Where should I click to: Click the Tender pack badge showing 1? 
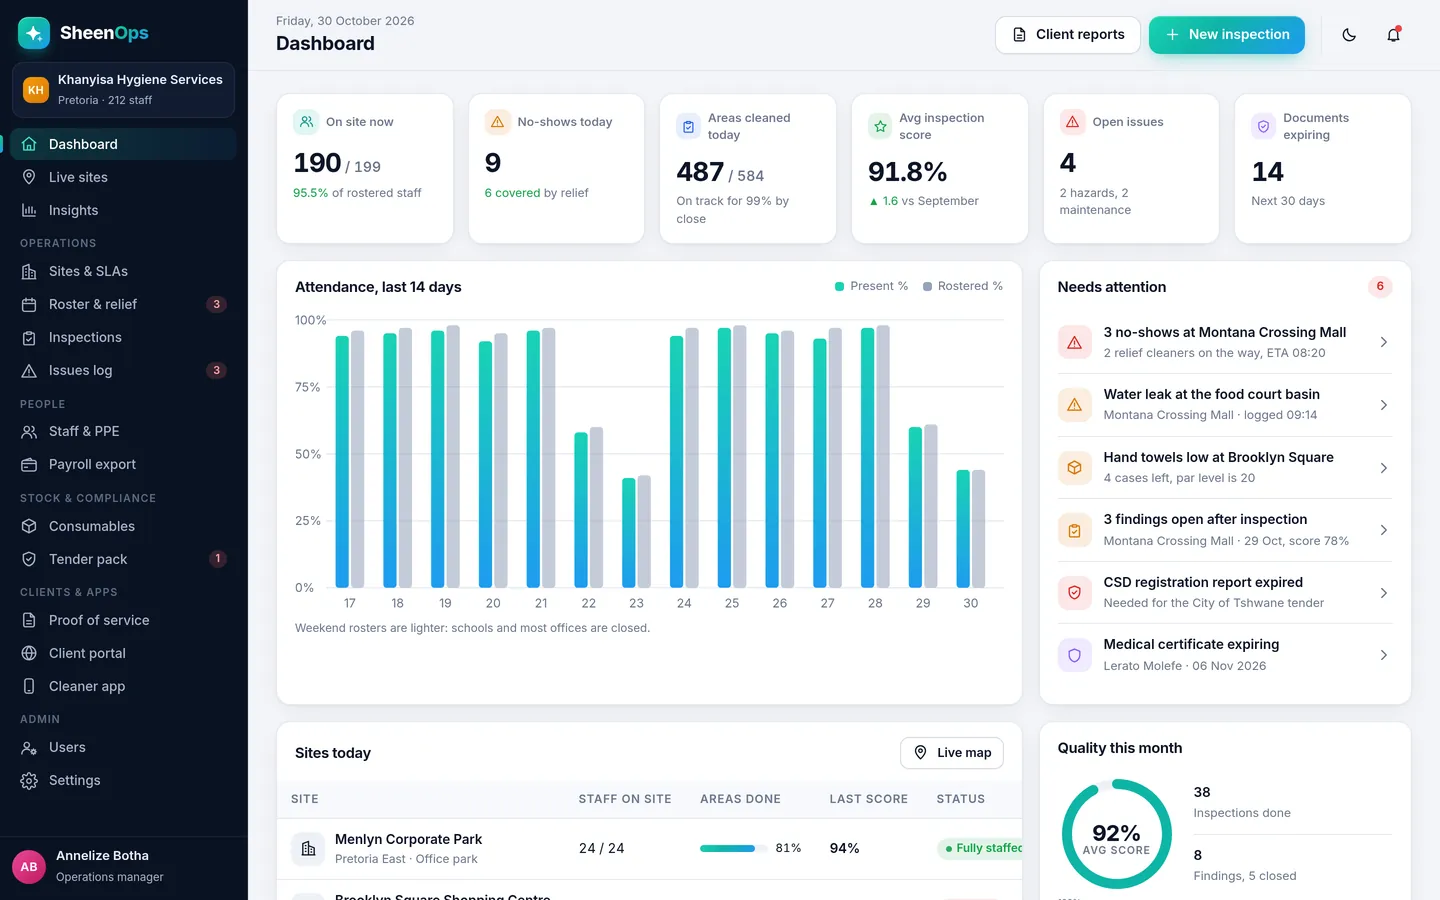[x=217, y=559]
